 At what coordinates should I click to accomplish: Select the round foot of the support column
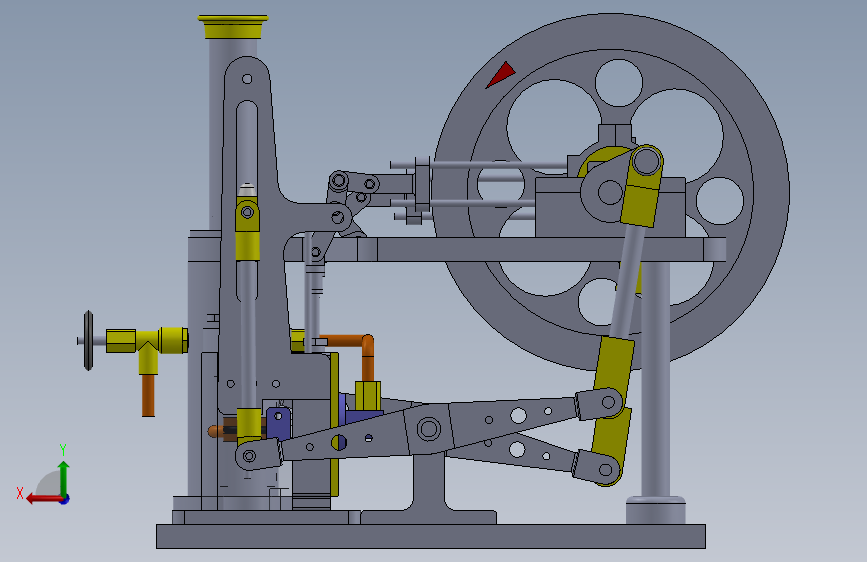point(656,510)
